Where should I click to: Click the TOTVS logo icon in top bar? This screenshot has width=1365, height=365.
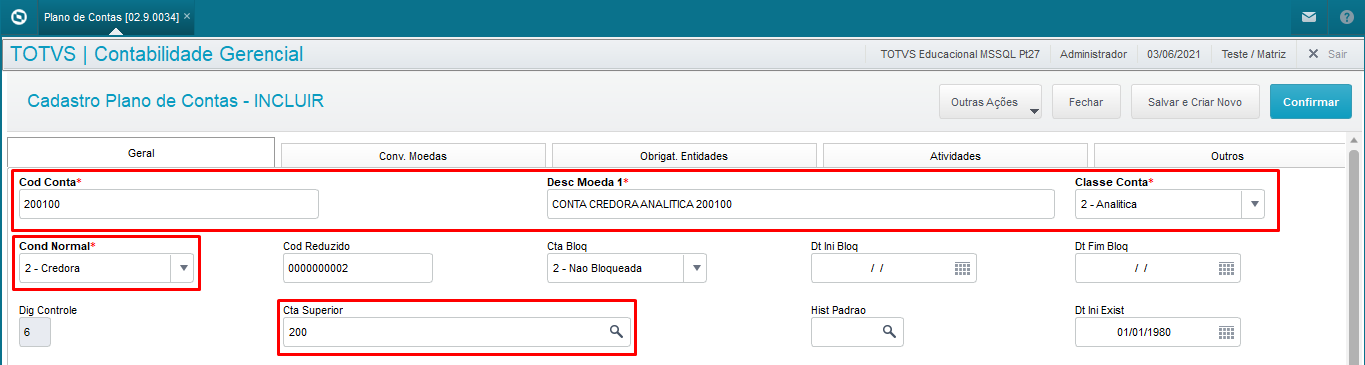[18, 17]
